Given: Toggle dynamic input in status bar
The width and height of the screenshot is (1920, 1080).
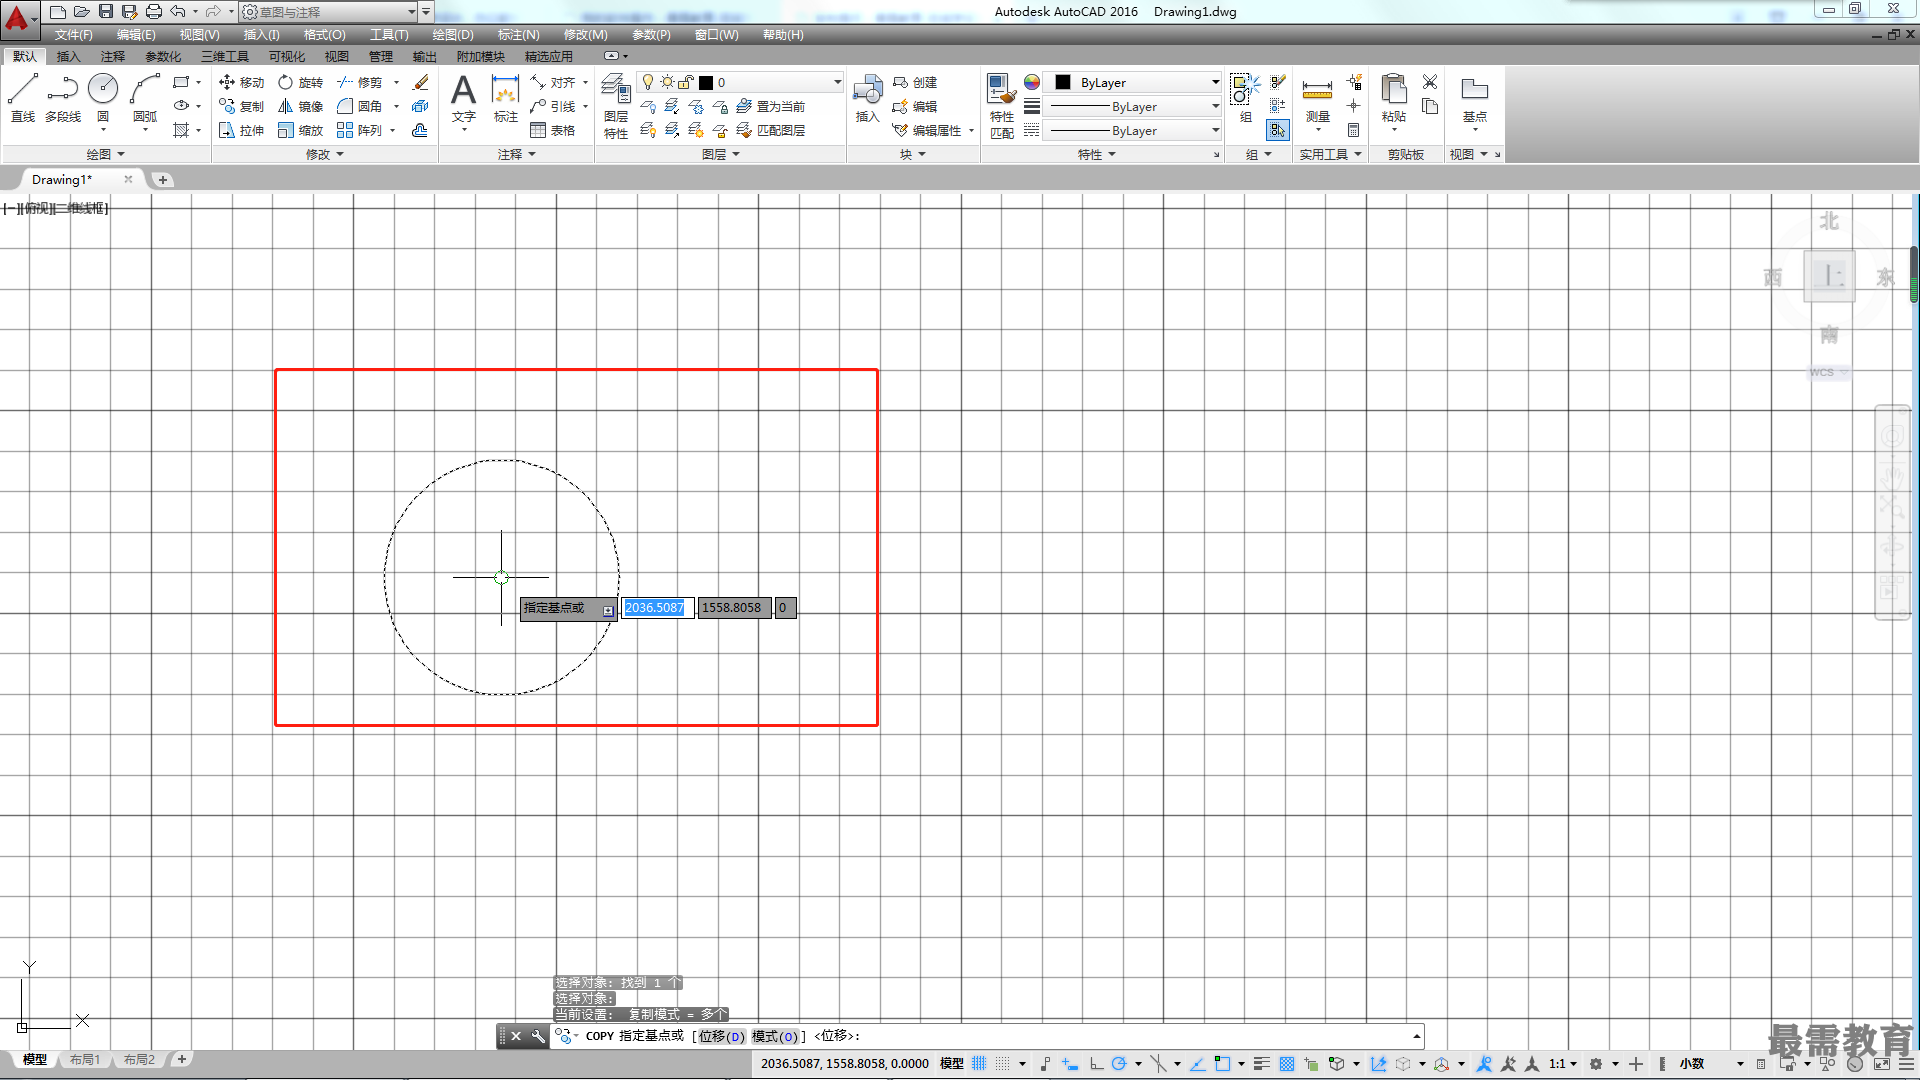Looking at the screenshot, I should [1070, 1064].
